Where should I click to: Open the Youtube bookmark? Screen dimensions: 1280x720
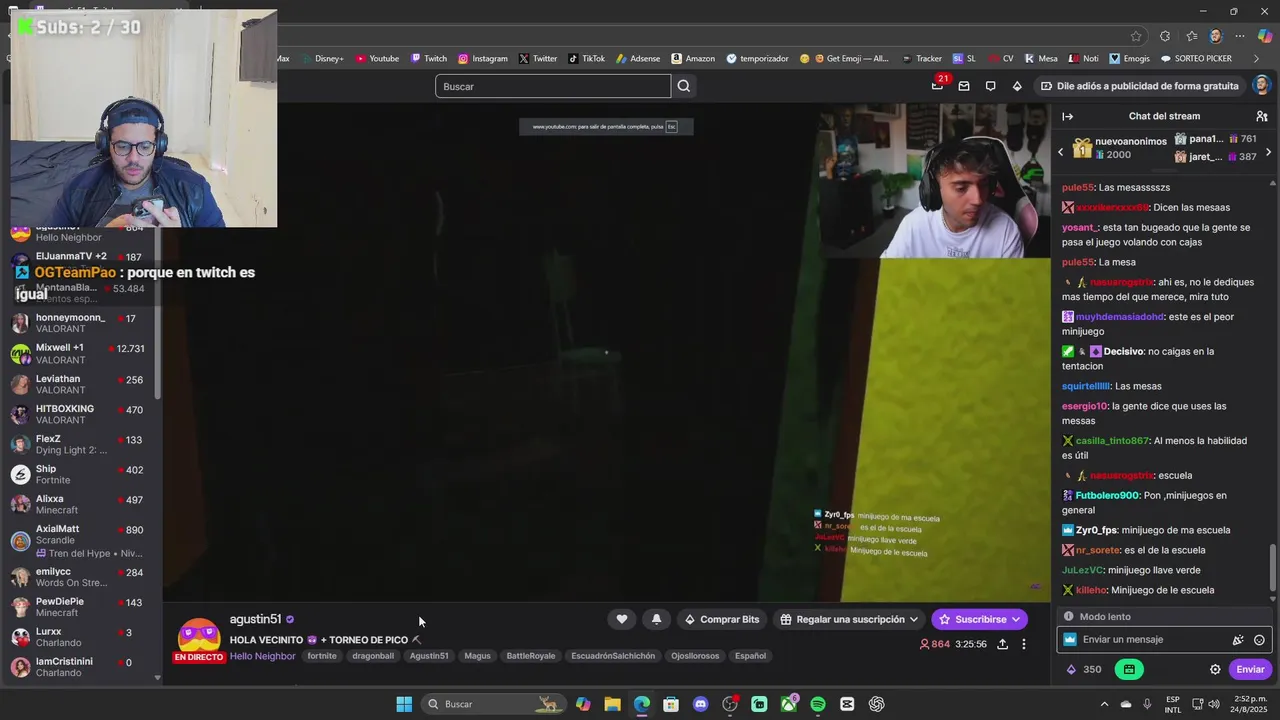point(377,59)
